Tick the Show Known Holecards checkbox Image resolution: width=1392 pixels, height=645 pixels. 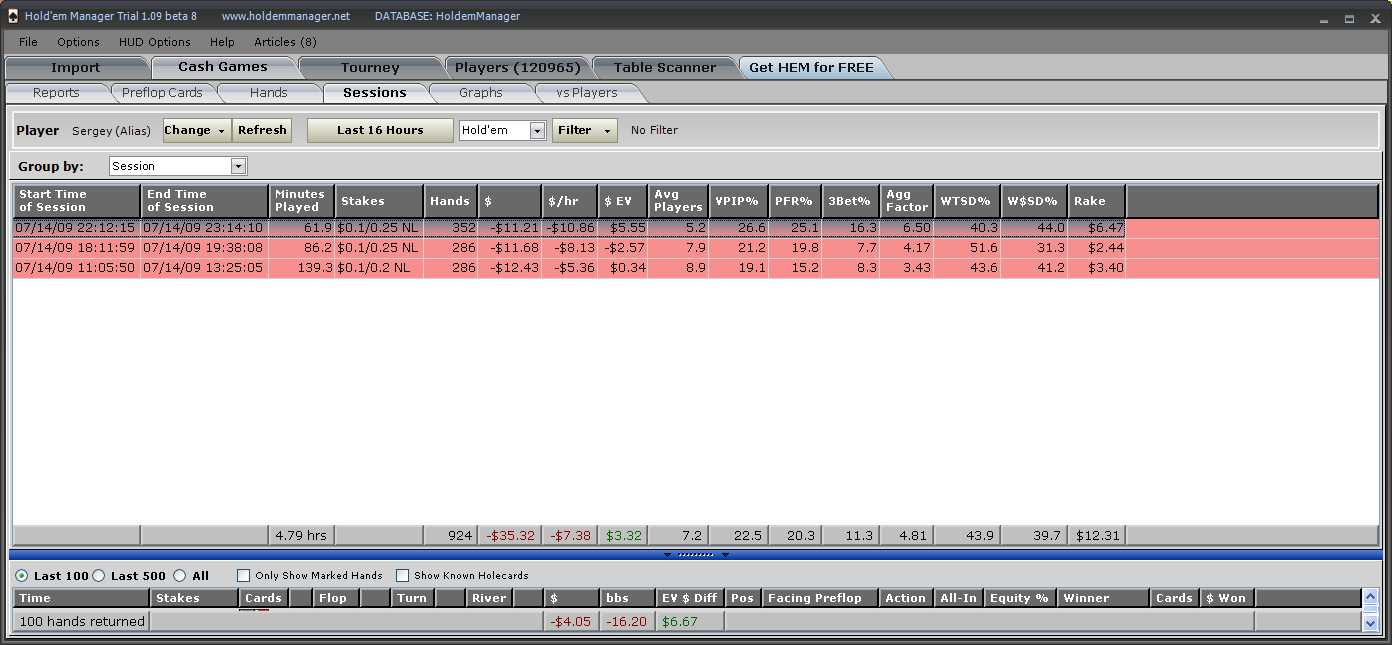pyautogui.click(x=403, y=576)
